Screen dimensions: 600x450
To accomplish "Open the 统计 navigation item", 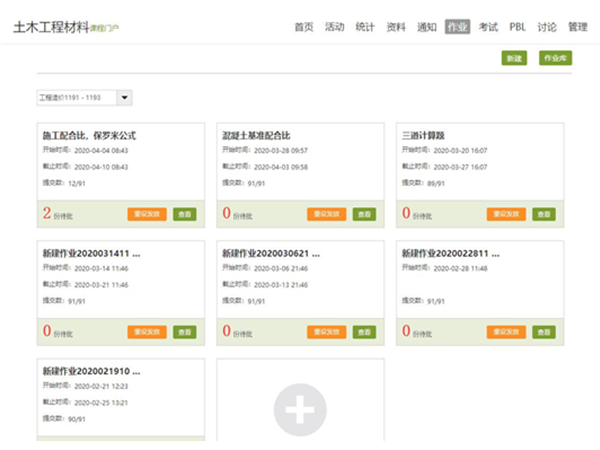I will coord(365,27).
